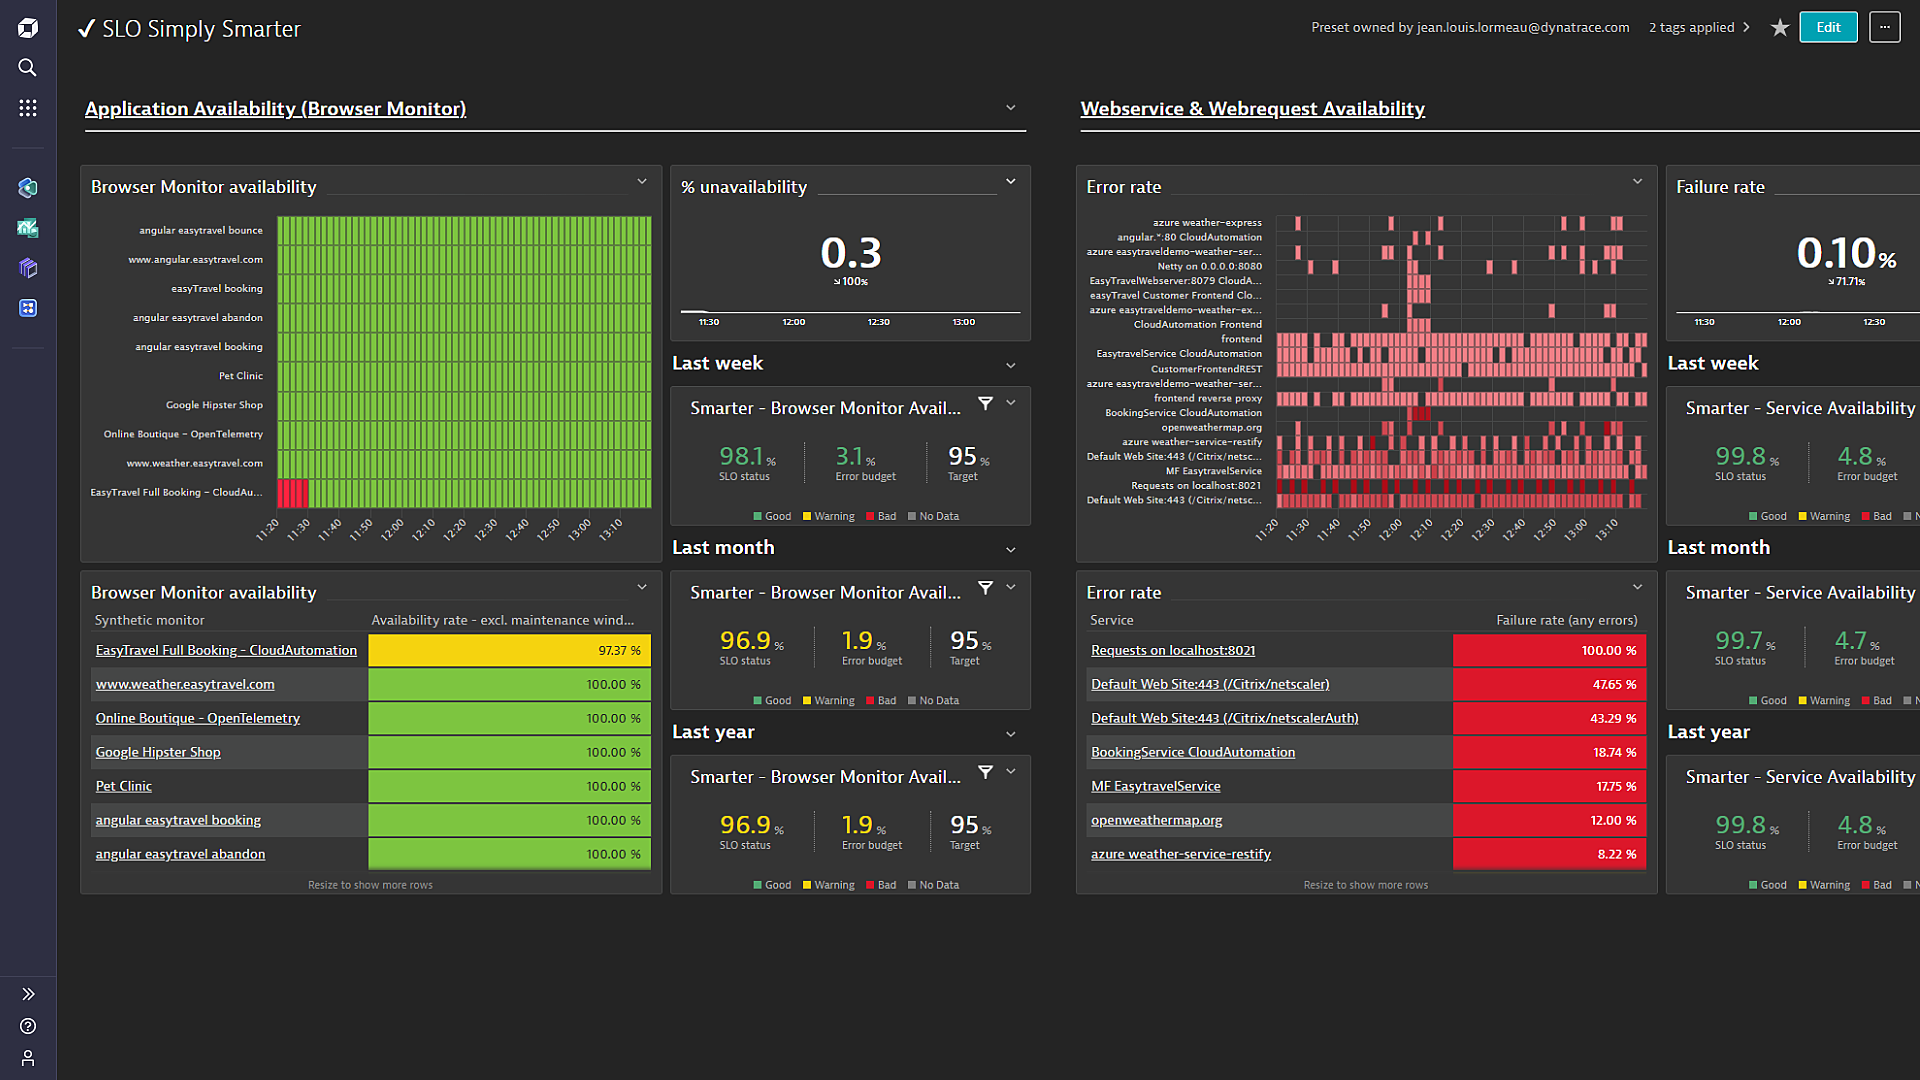1920x1080 pixels.
Task: Click filter icon on Last month Browser Monitor SLO
Action: [986, 588]
